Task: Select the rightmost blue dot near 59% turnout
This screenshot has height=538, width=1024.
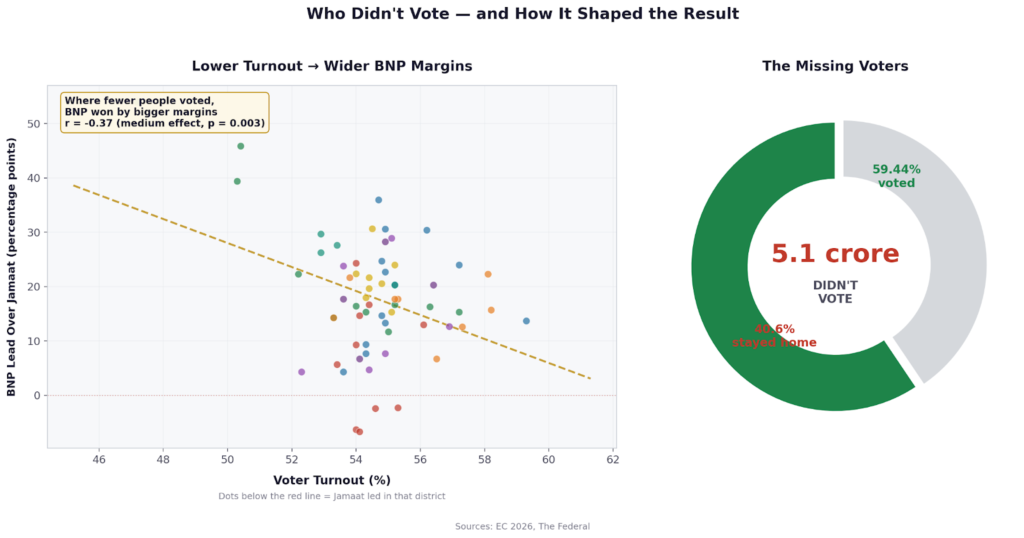Action: [527, 321]
